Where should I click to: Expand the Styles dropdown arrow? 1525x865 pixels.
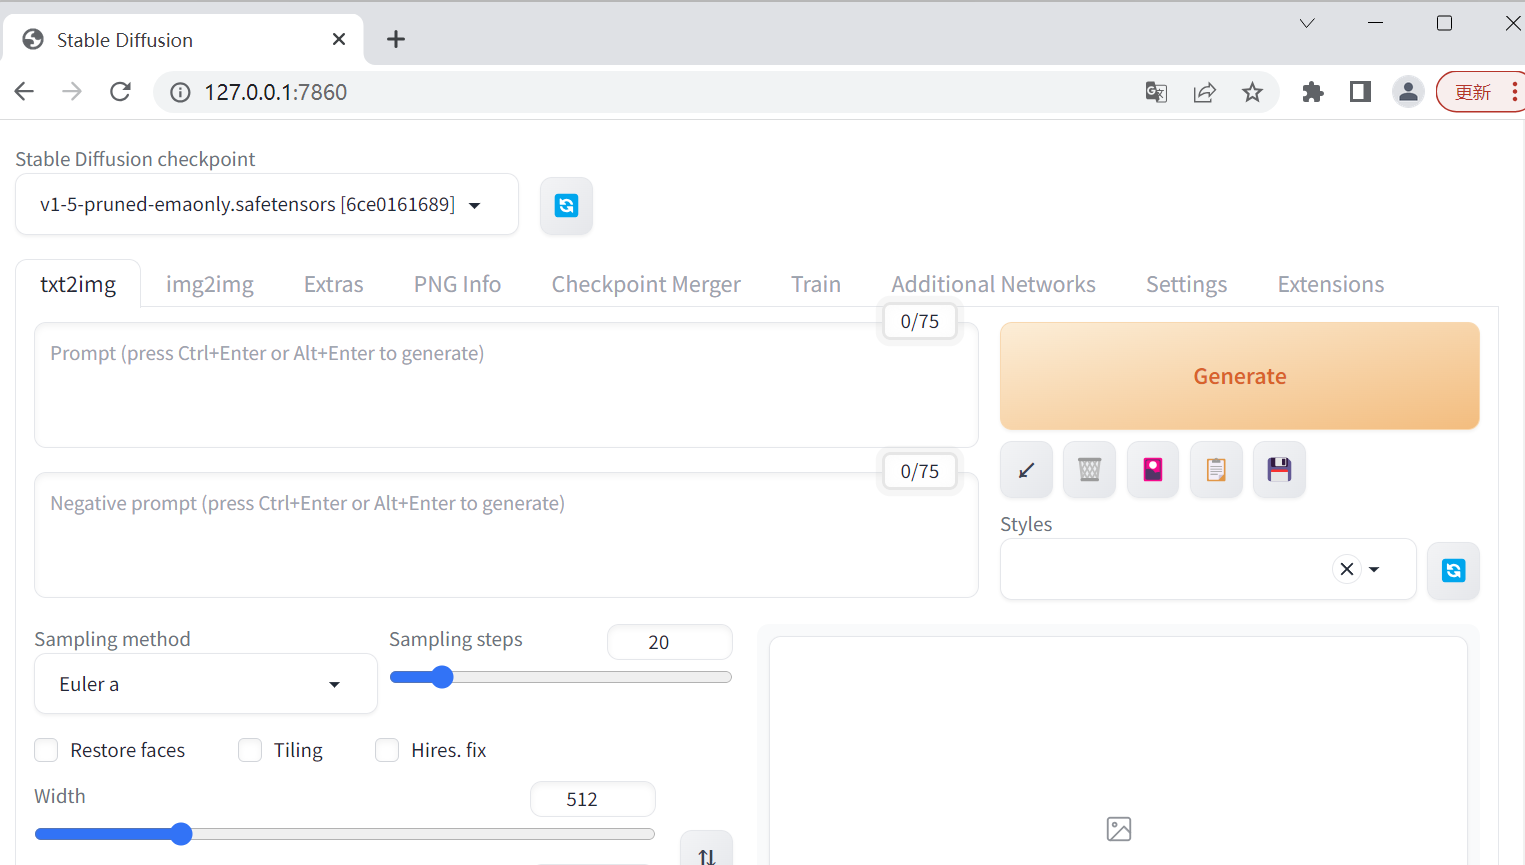click(x=1375, y=569)
